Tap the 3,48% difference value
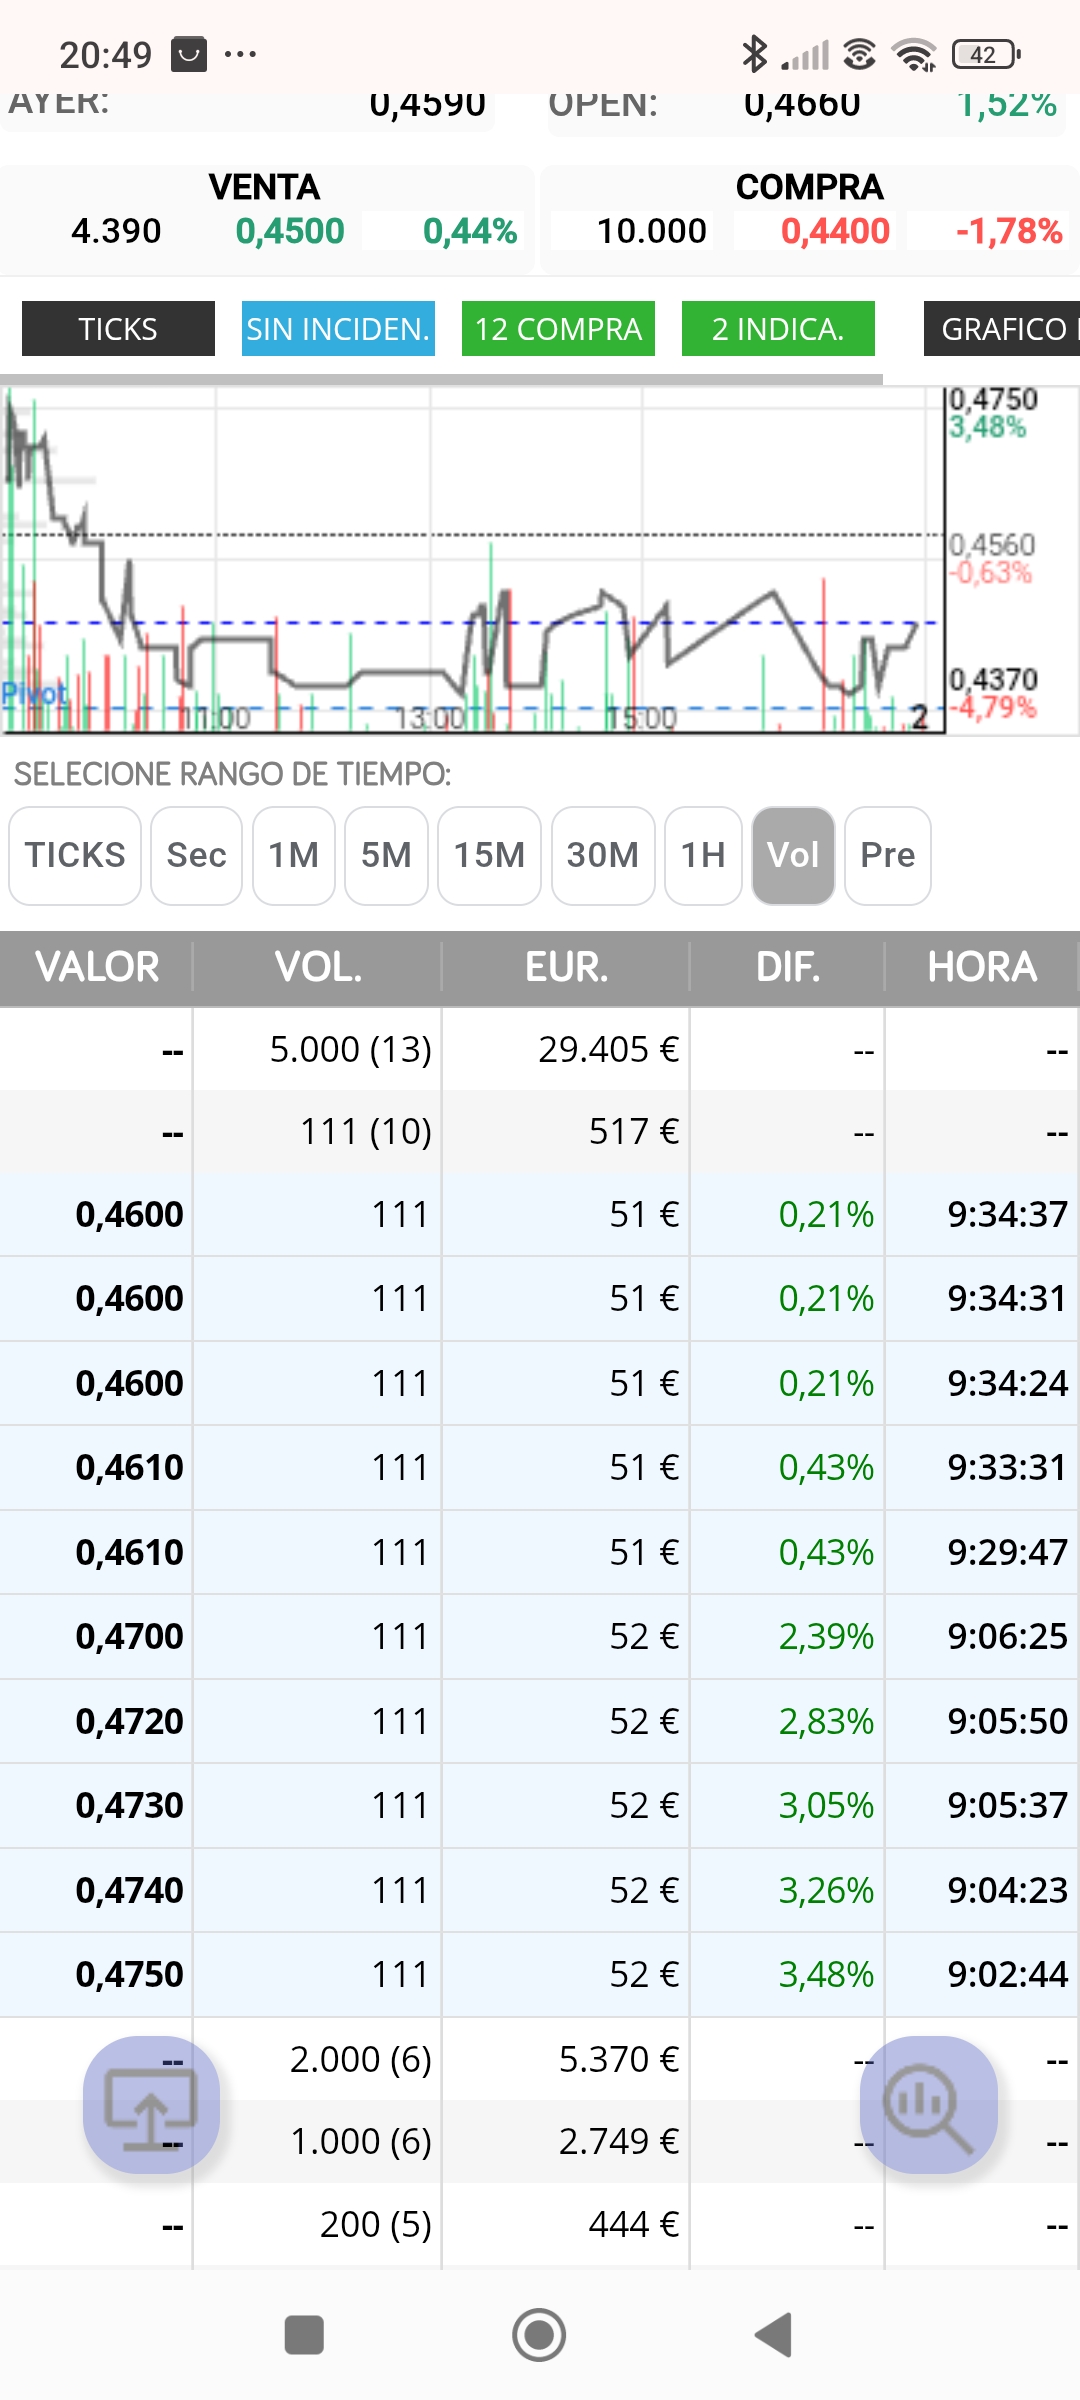Viewport: 1080px width, 2400px height. tap(826, 1974)
